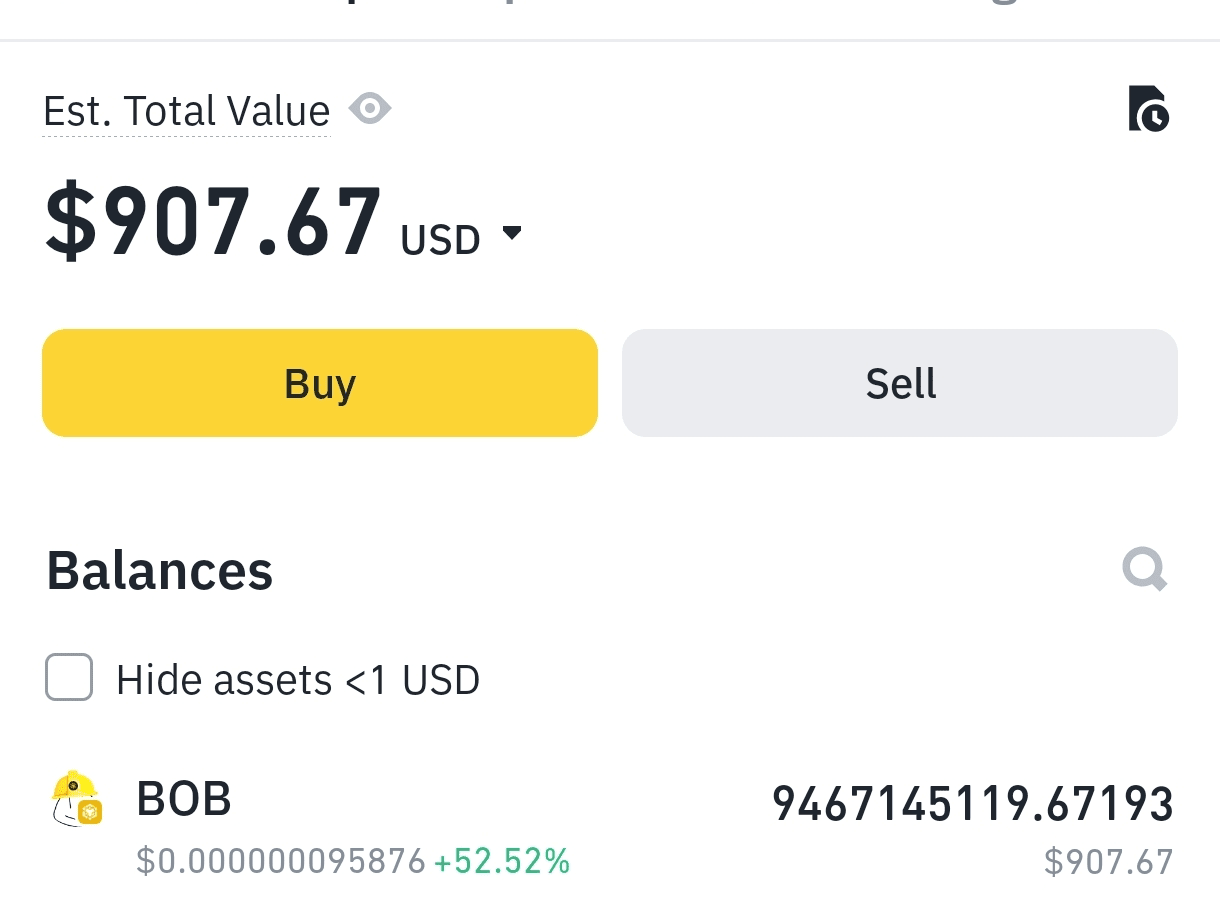Expand the currency dropdown arrow
This screenshot has height=915, width=1220.
click(x=511, y=234)
